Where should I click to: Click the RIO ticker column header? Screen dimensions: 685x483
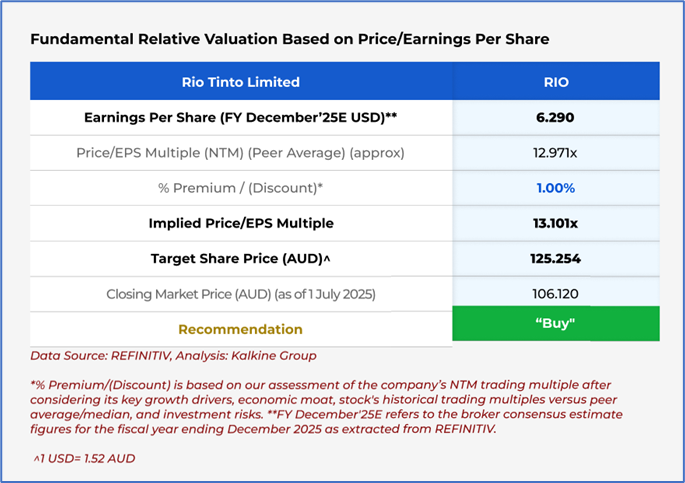coord(555,82)
